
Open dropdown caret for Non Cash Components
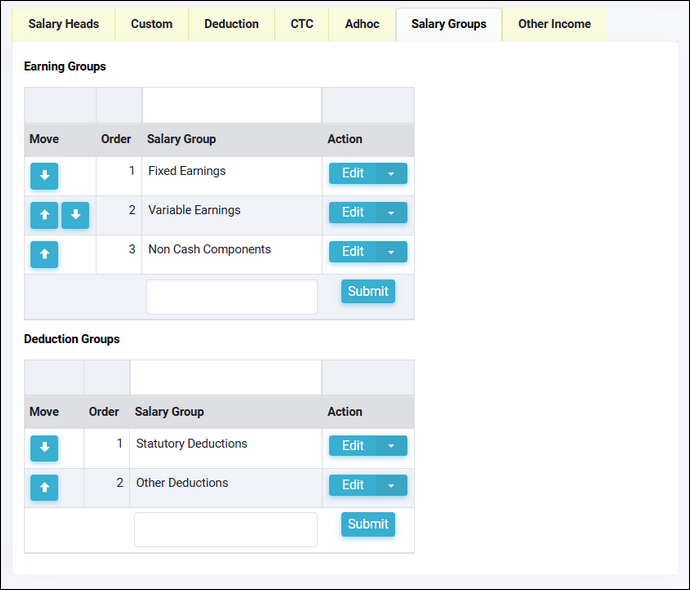click(x=391, y=252)
